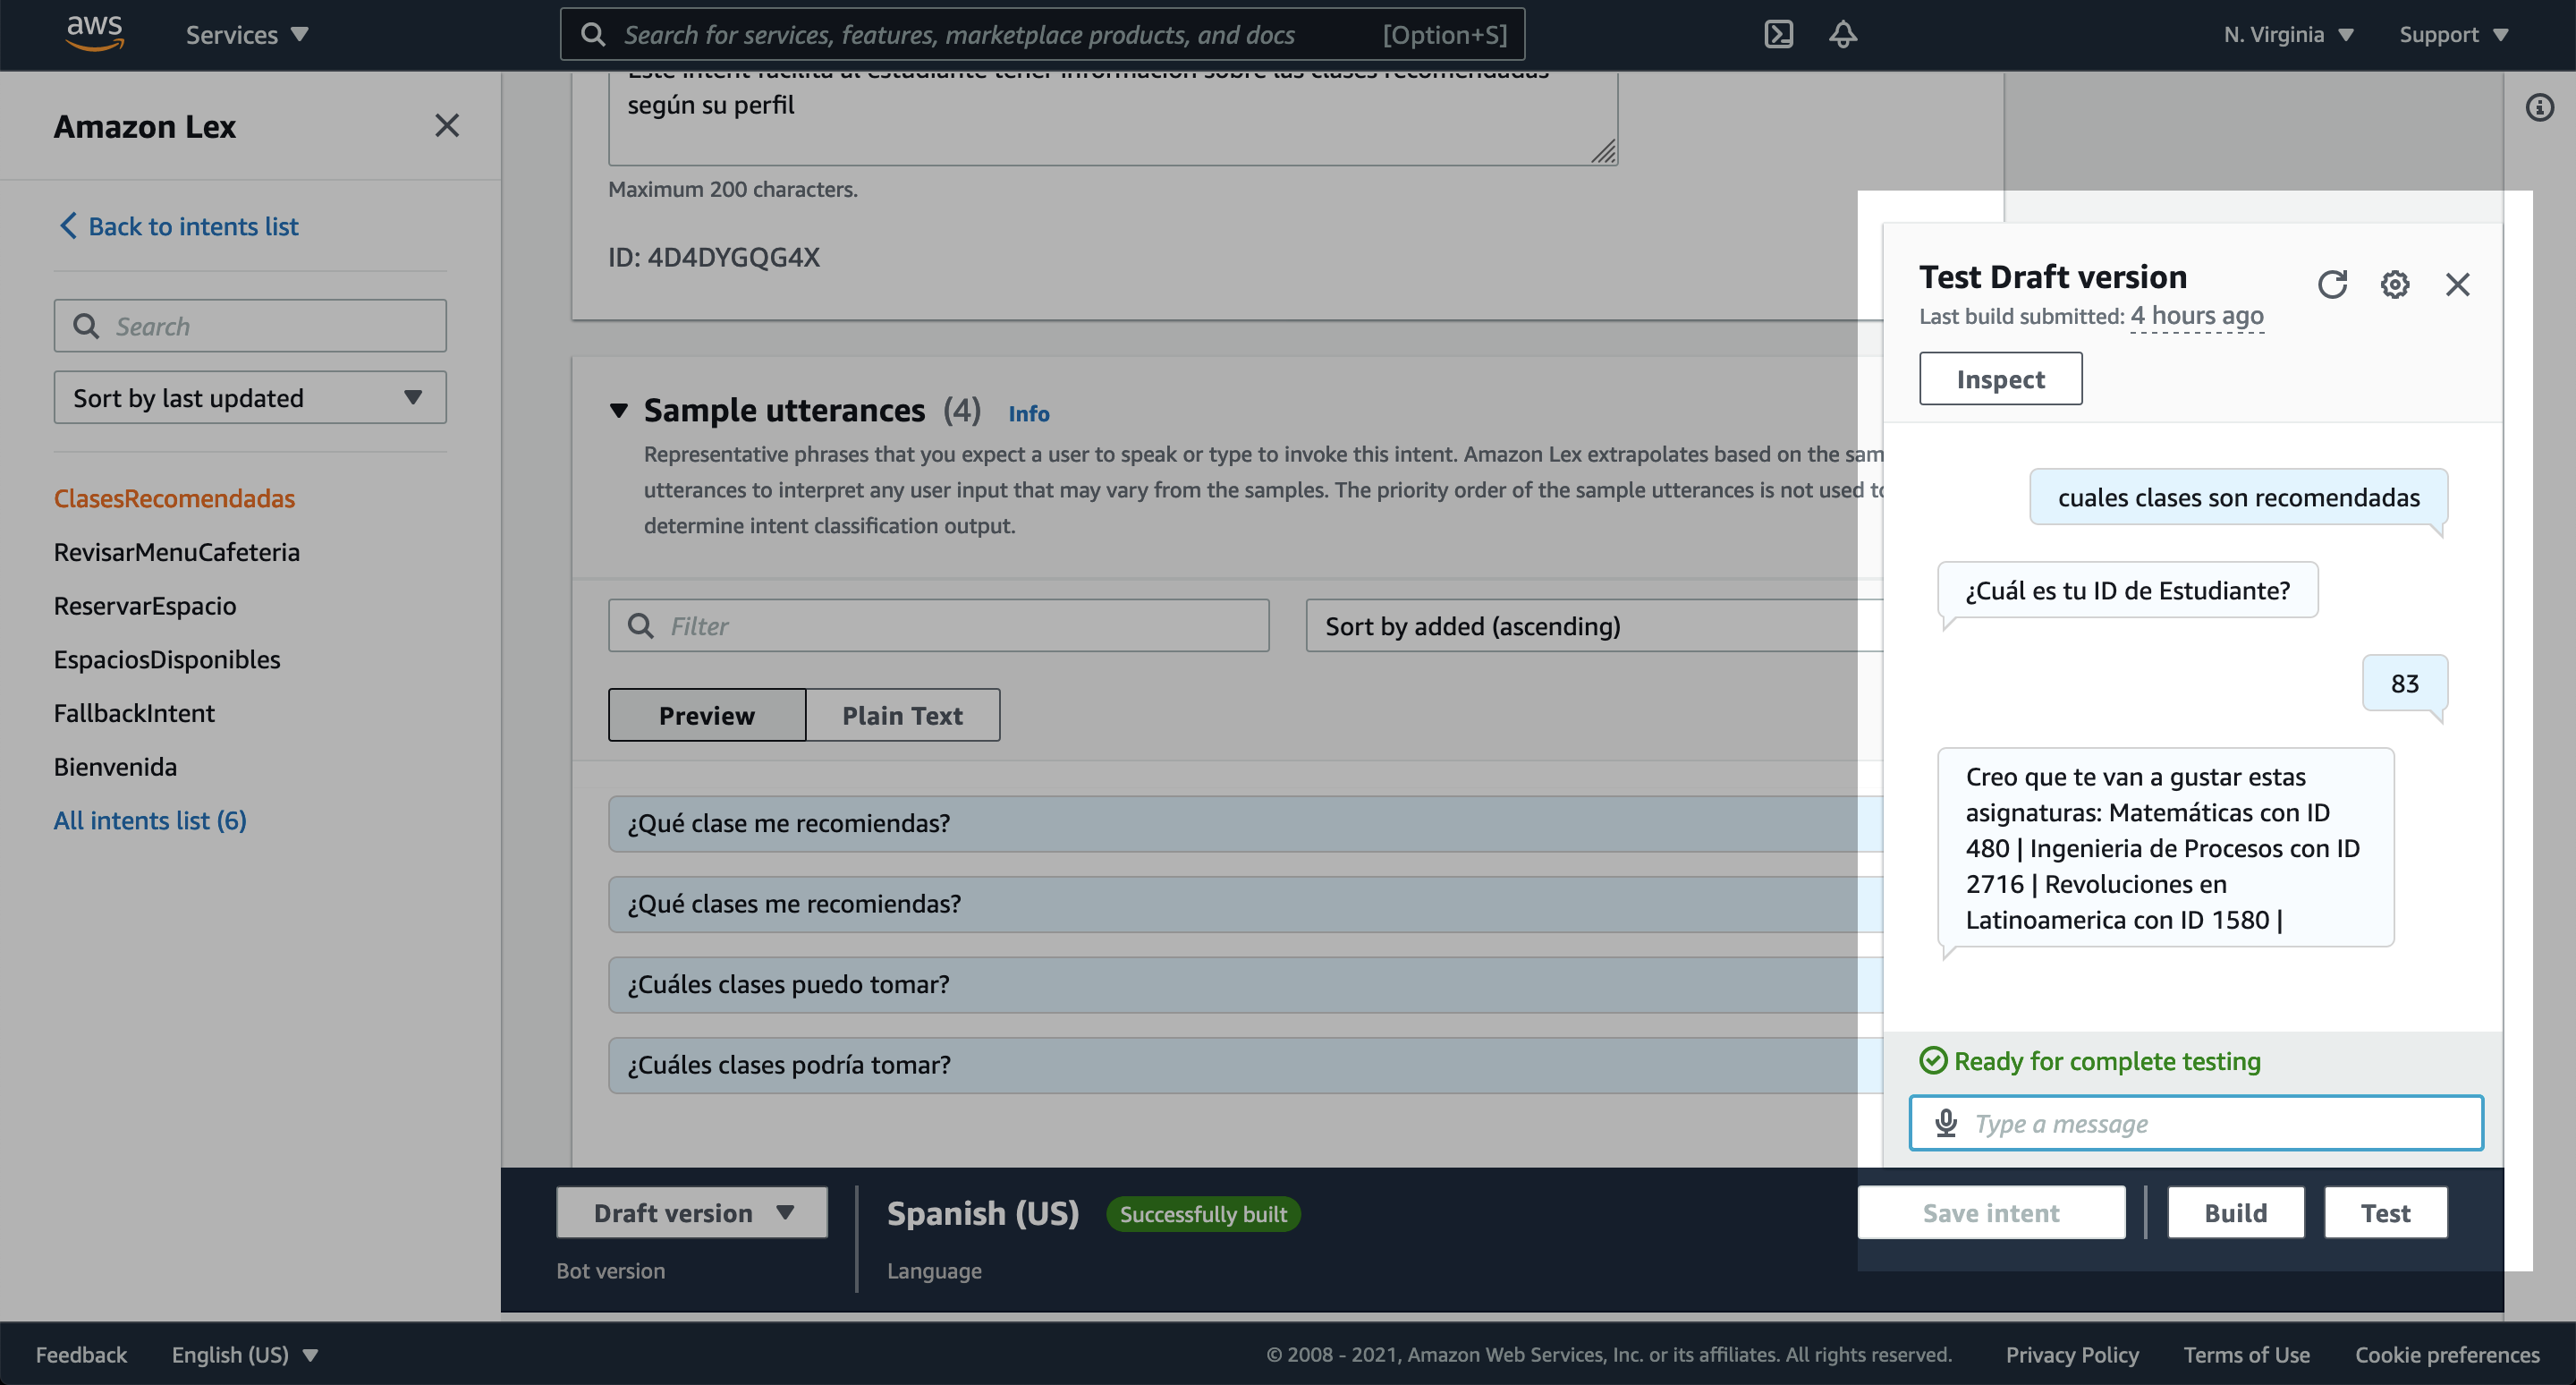Open the info panel icon
The height and width of the screenshot is (1385, 2576).
[x=2539, y=107]
